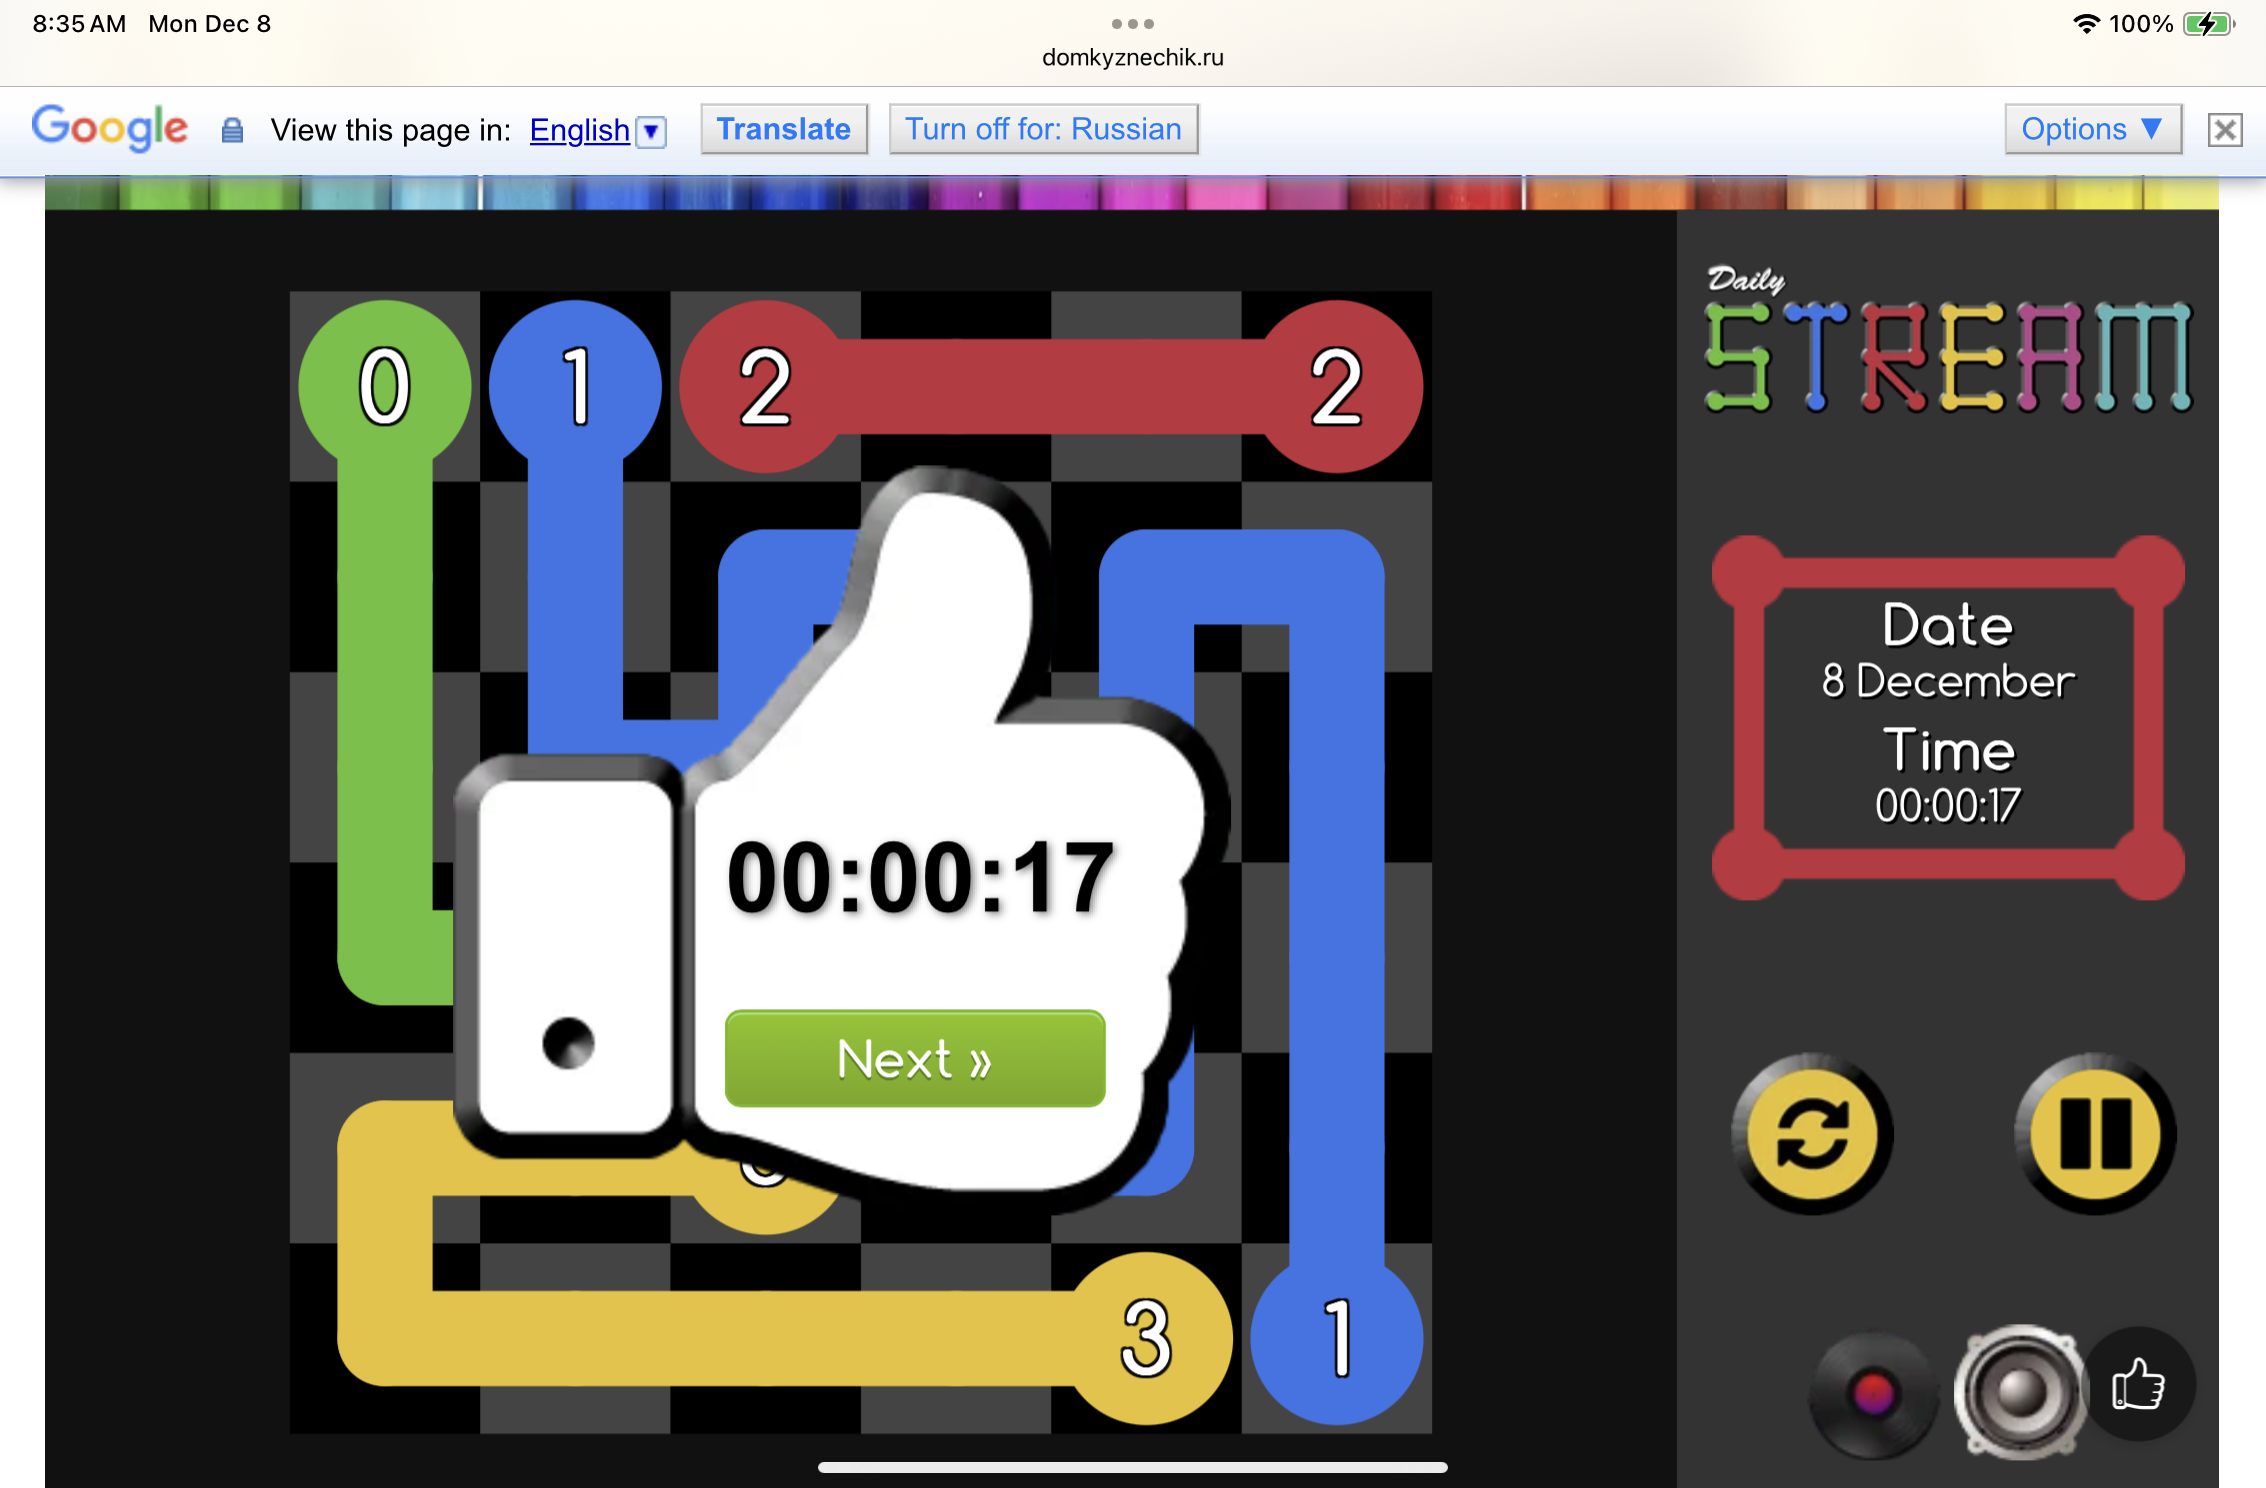Image resolution: width=2266 pixels, height=1488 pixels.
Task: Click the bottom blue 1 node
Action: pos(1336,1338)
